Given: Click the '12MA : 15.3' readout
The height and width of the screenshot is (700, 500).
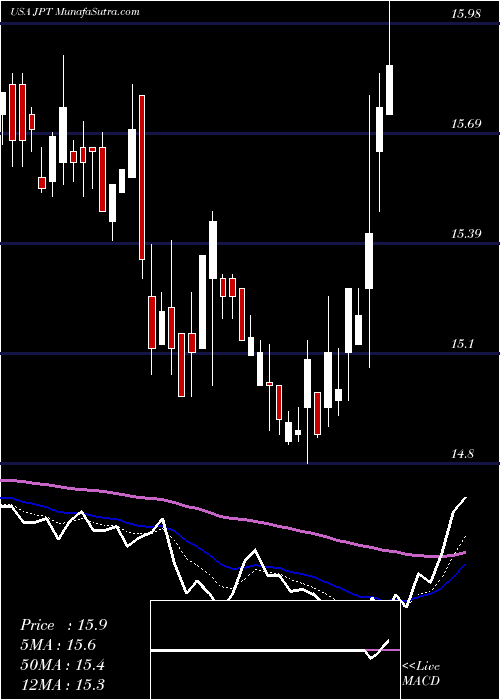Looking at the screenshot, I should pyautogui.click(x=62, y=684).
